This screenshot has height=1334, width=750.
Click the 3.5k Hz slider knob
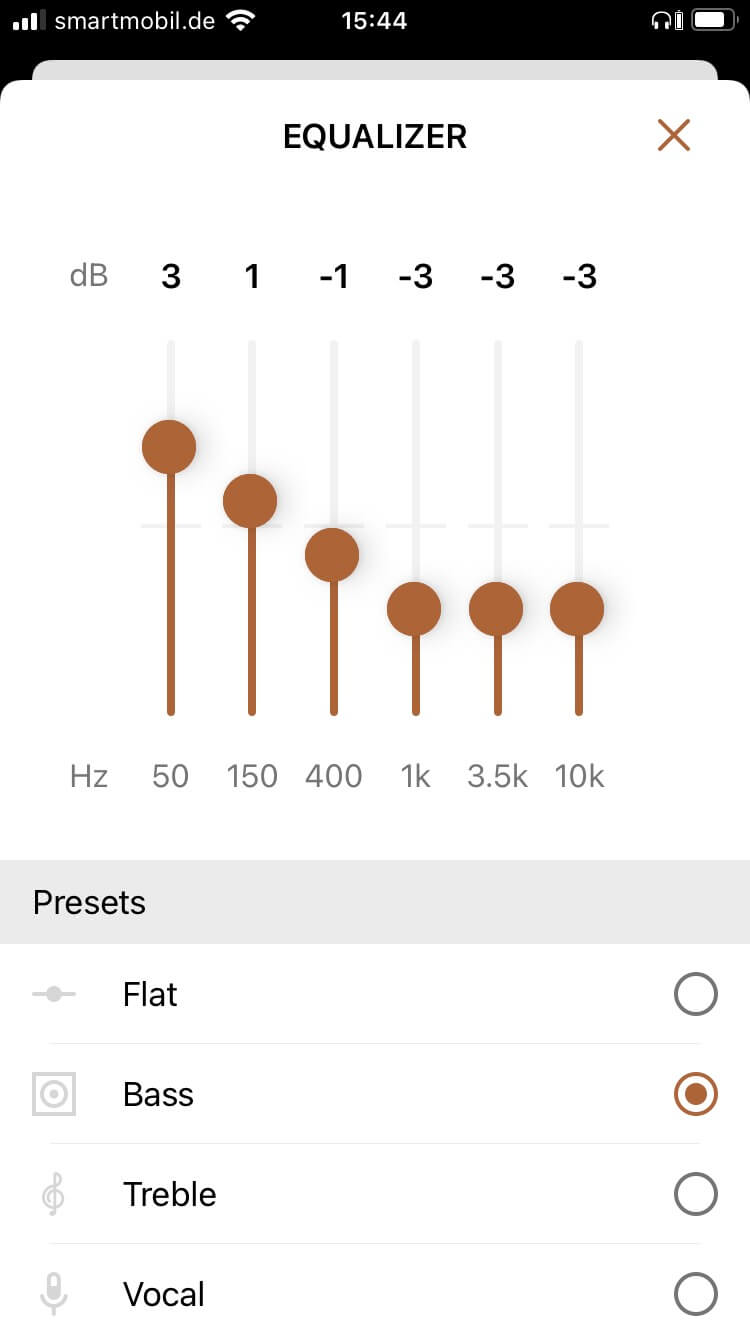click(x=496, y=608)
